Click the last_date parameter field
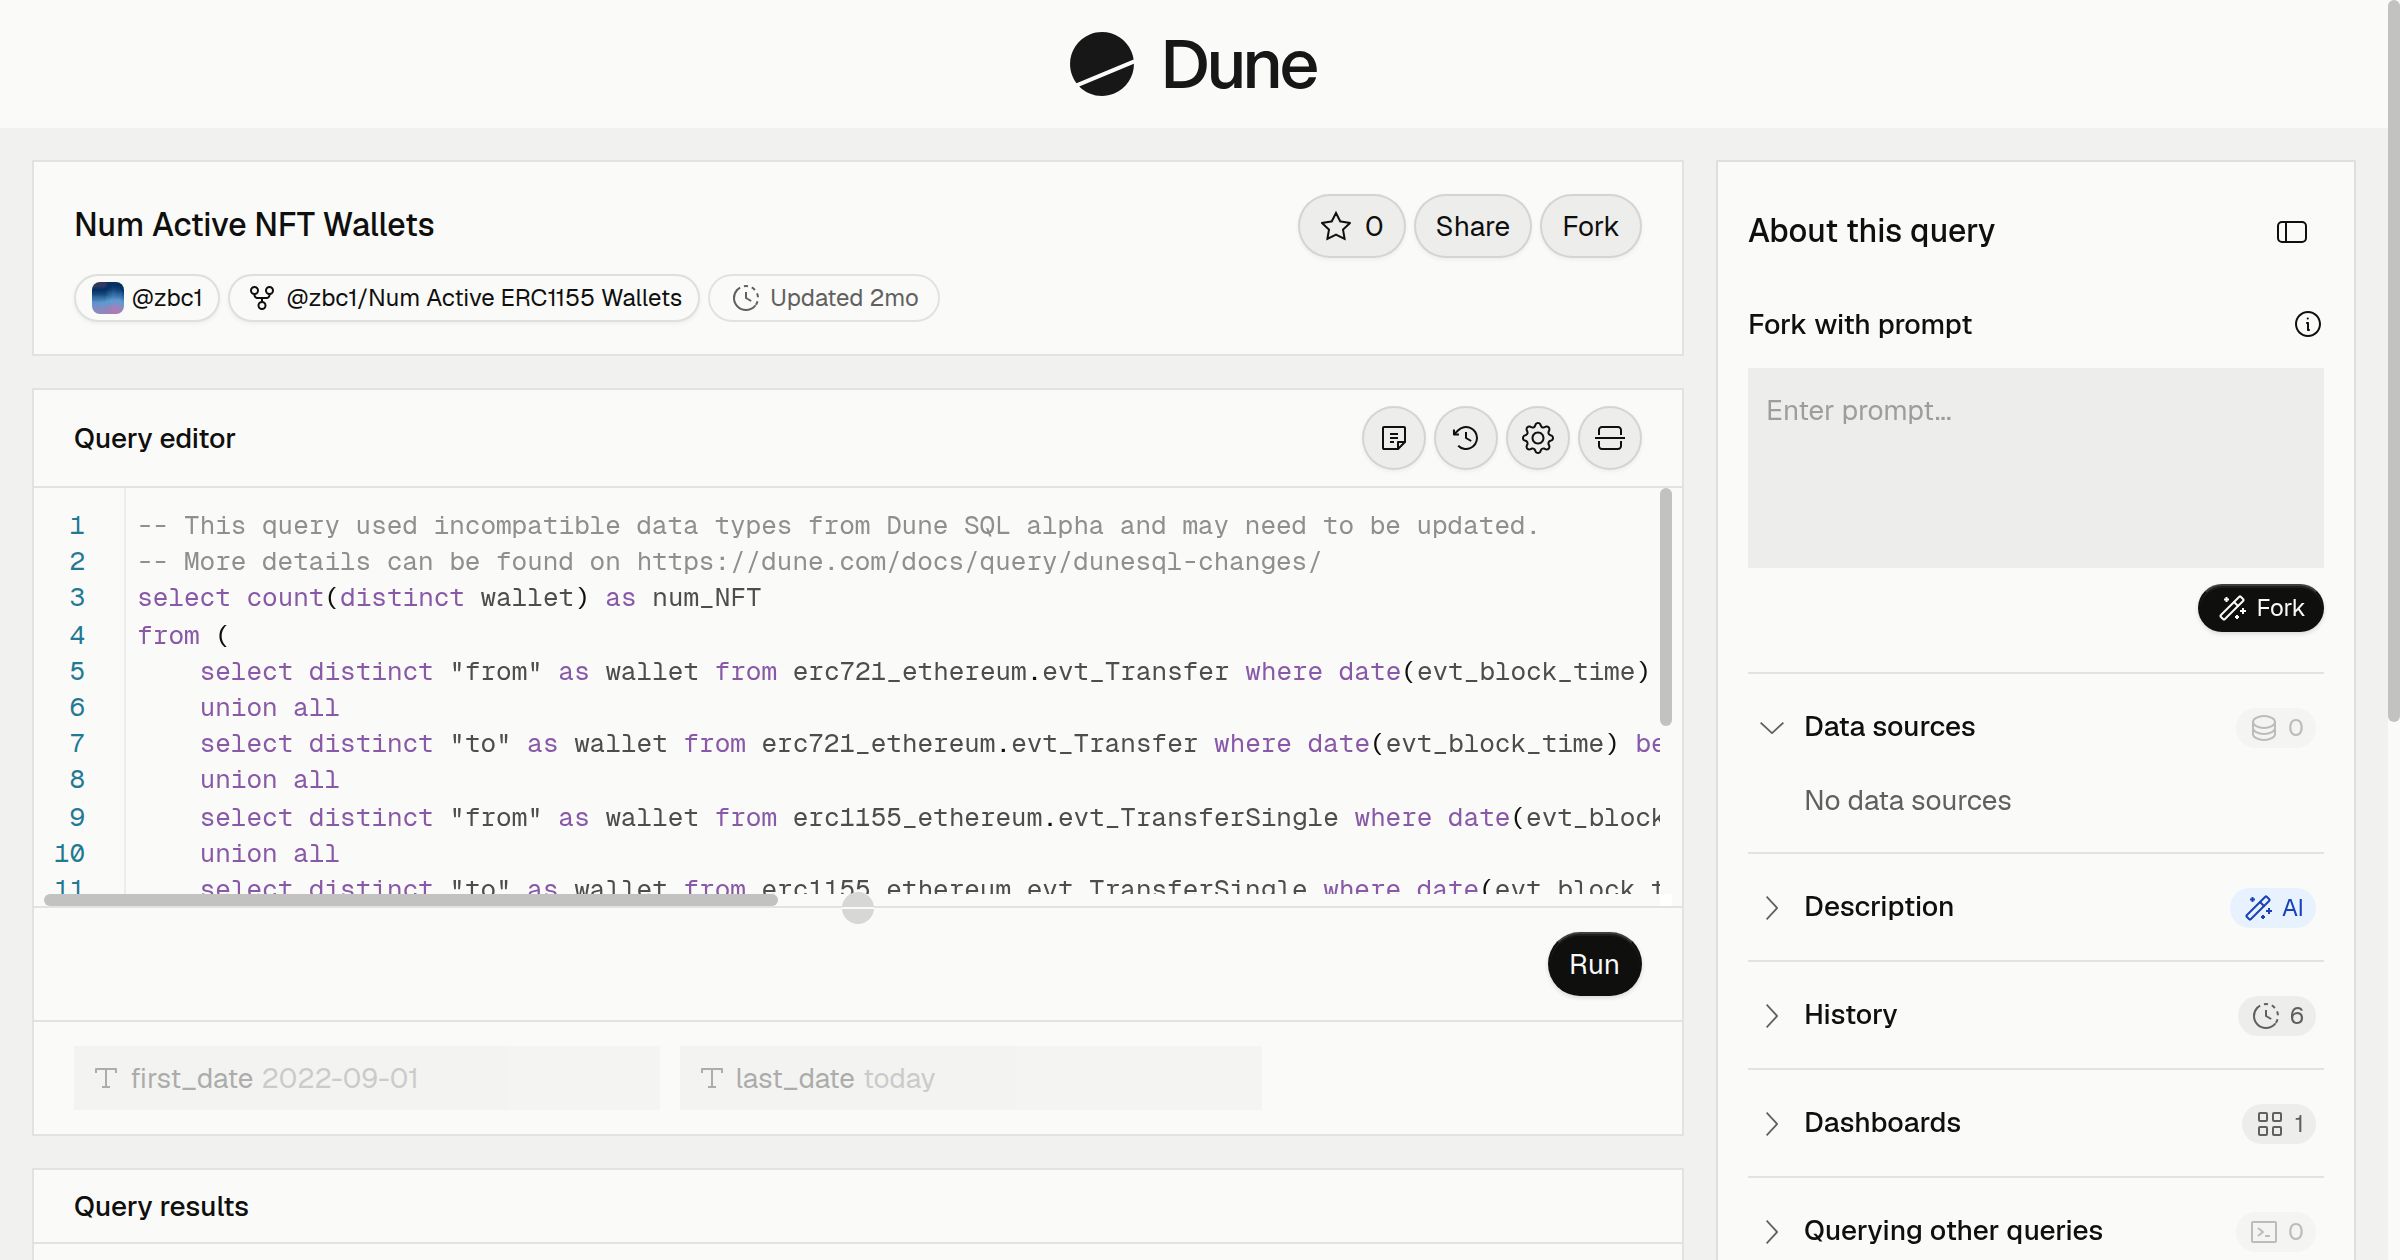The width and height of the screenshot is (2400, 1260). [970, 1078]
